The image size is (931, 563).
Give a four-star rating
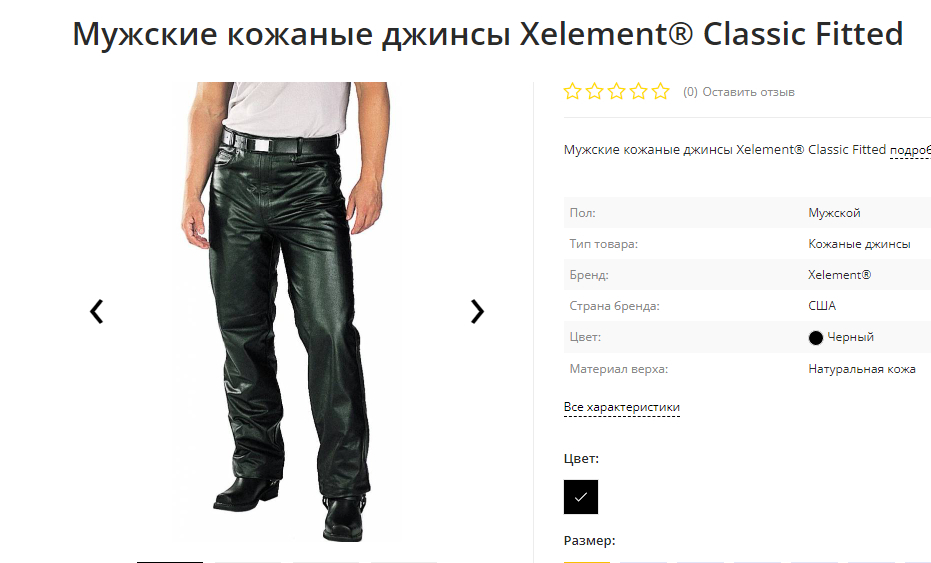(638, 91)
